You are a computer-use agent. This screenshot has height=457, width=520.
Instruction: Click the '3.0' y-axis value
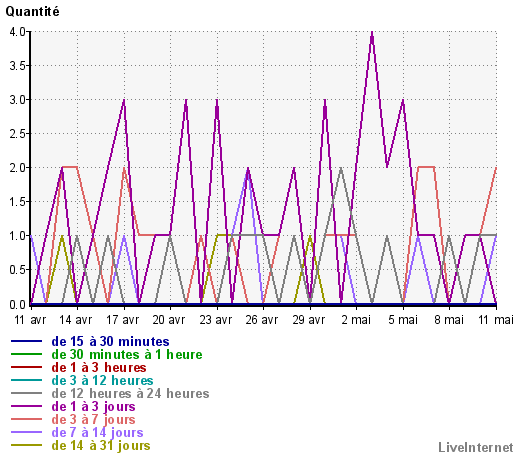pyautogui.click(x=17, y=100)
